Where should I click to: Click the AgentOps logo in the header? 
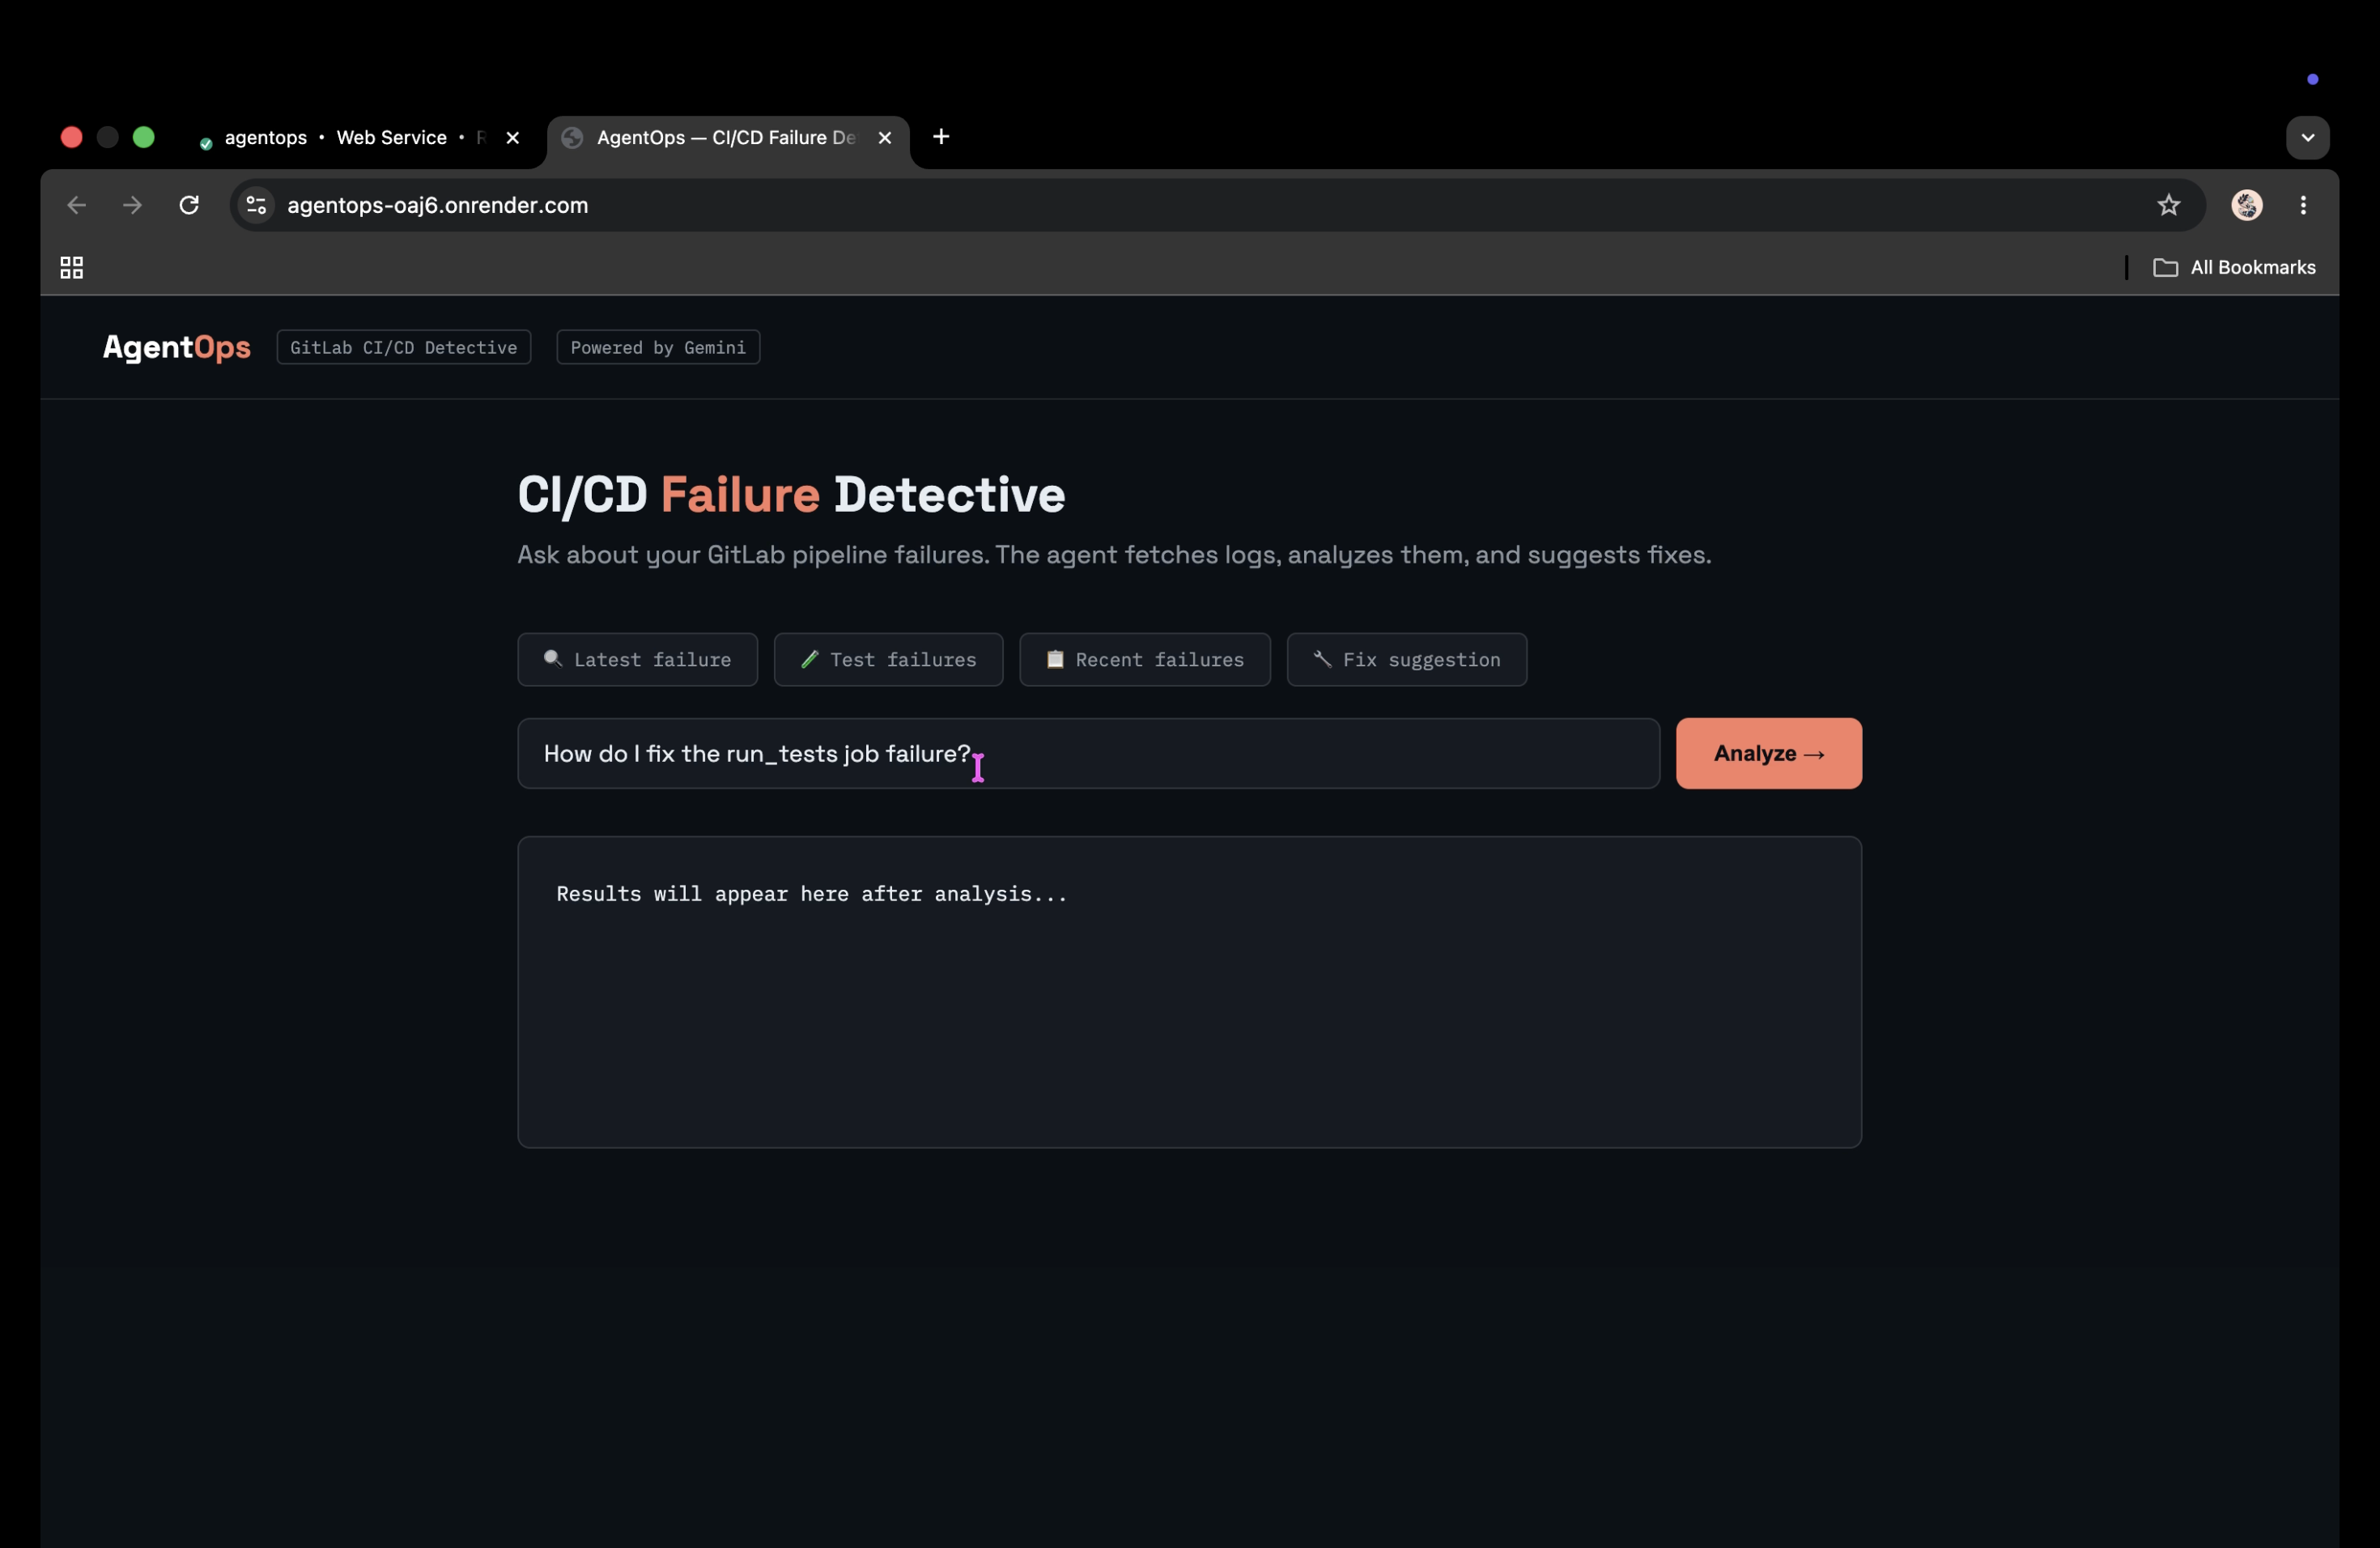(x=177, y=347)
